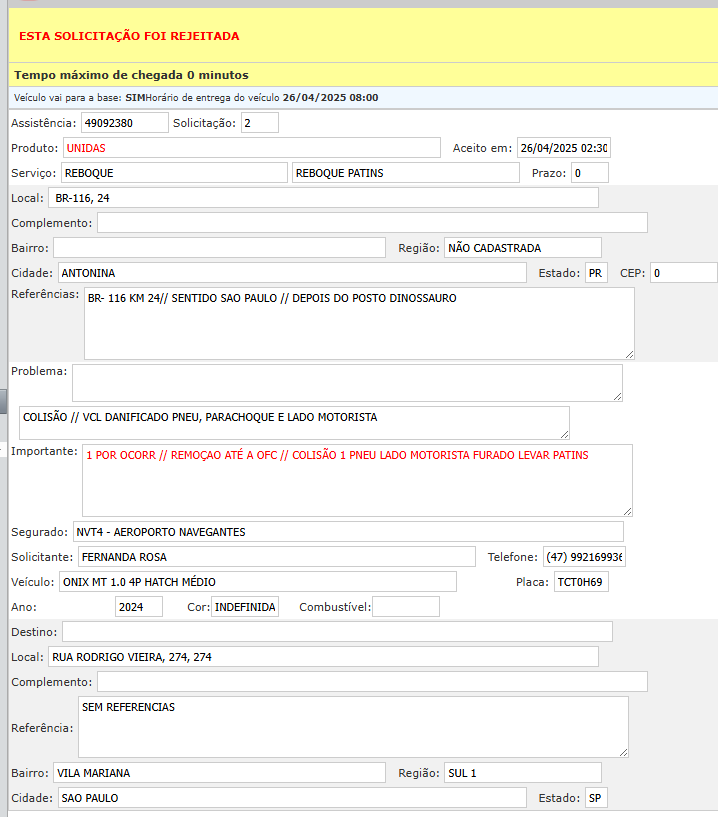
Task: Click the Bairro field VILA MARIANA
Action: point(219,773)
